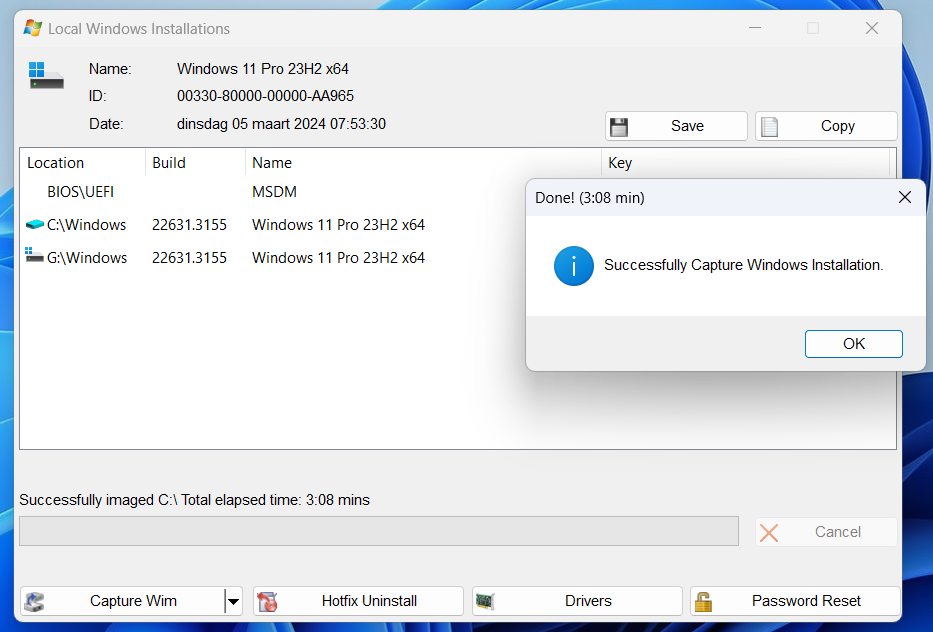Image resolution: width=933 pixels, height=632 pixels.
Task: Click the Copy button
Action: [x=826, y=126]
